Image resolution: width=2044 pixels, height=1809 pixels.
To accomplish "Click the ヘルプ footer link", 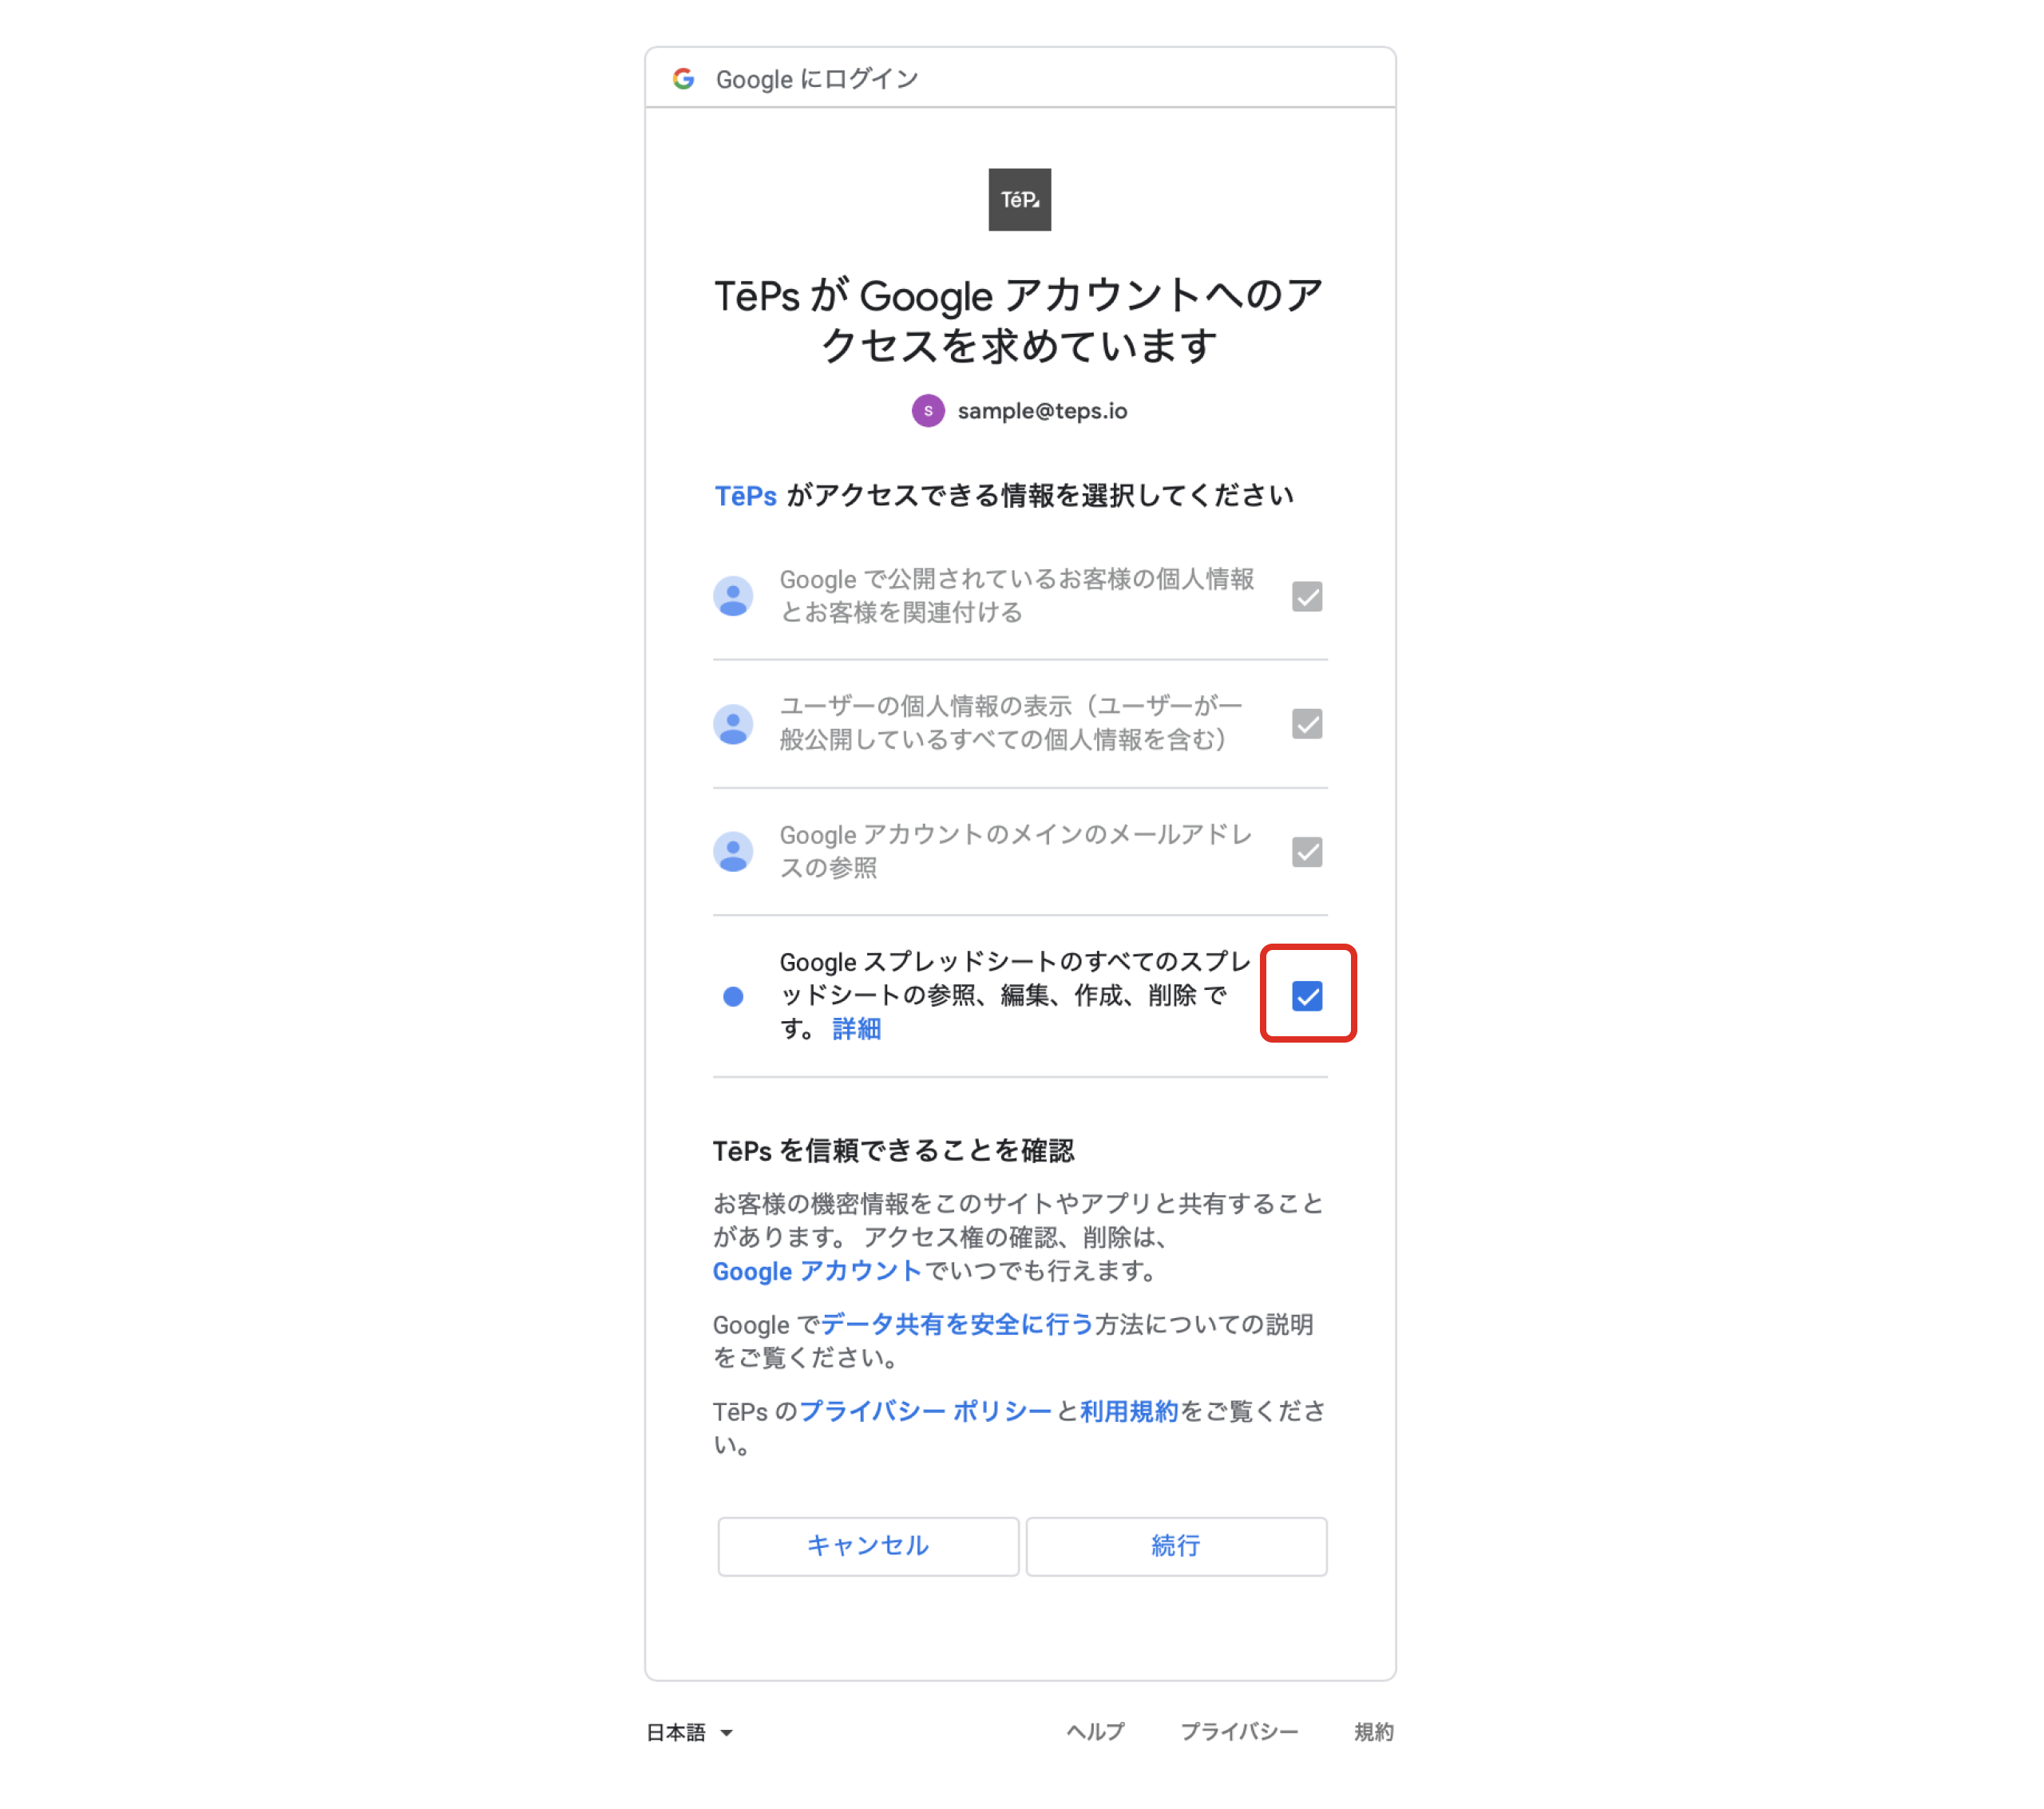I will tap(1095, 1732).
